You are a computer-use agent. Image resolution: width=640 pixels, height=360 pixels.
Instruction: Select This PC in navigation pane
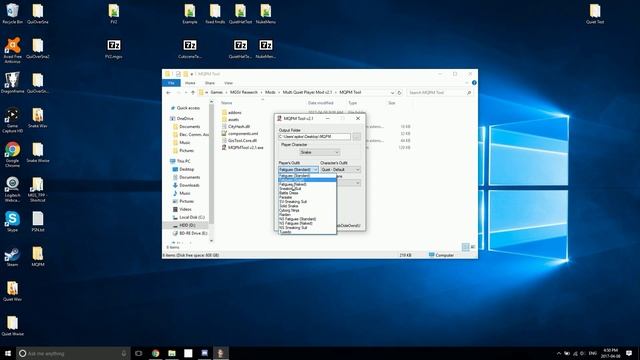(183, 161)
